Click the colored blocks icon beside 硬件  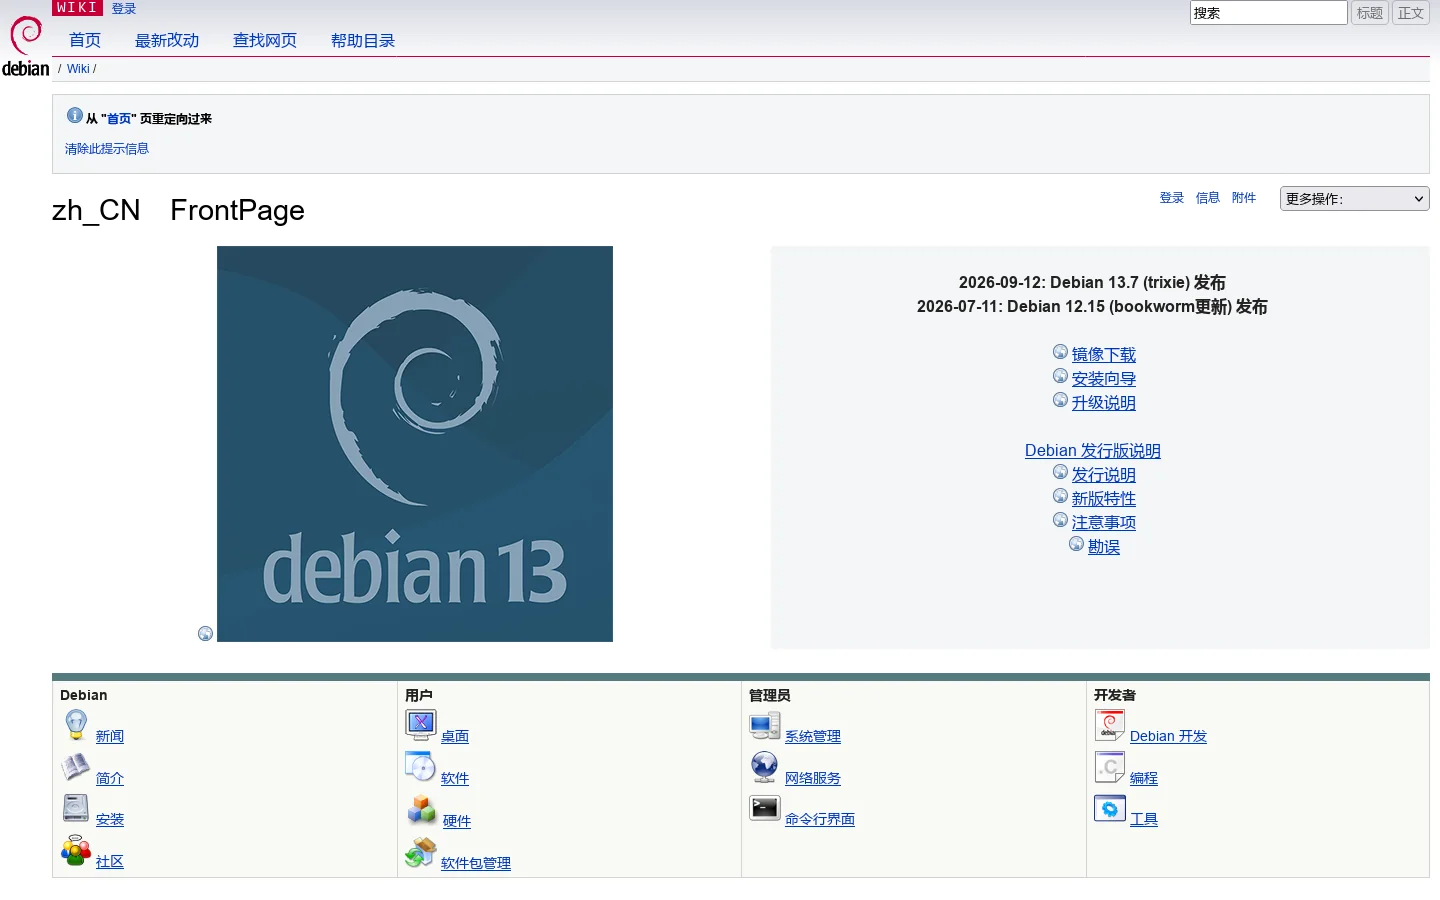click(422, 809)
